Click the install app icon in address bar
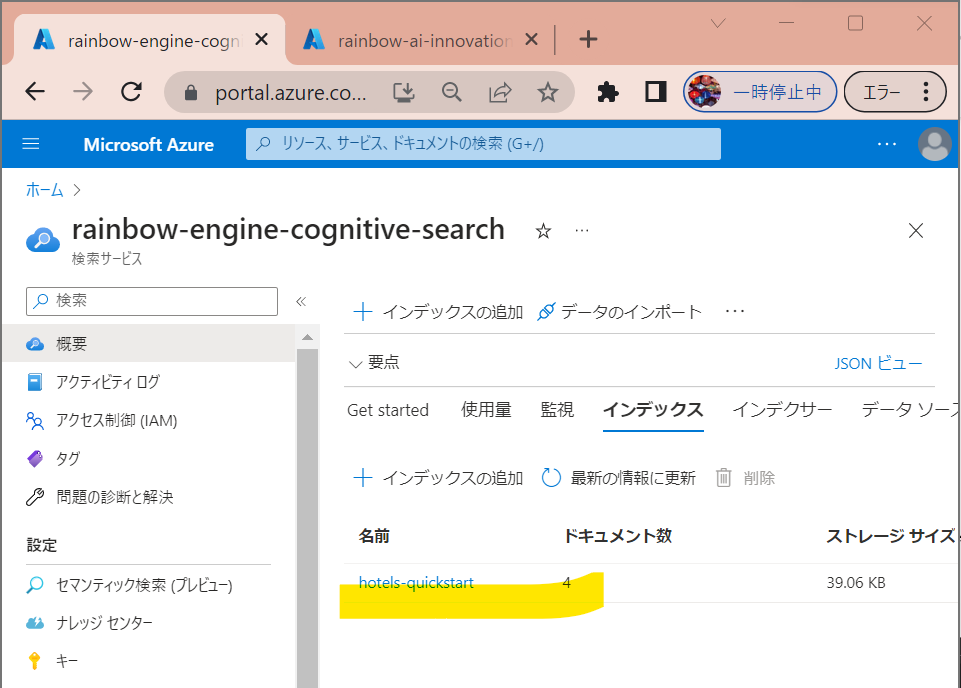 (403, 93)
